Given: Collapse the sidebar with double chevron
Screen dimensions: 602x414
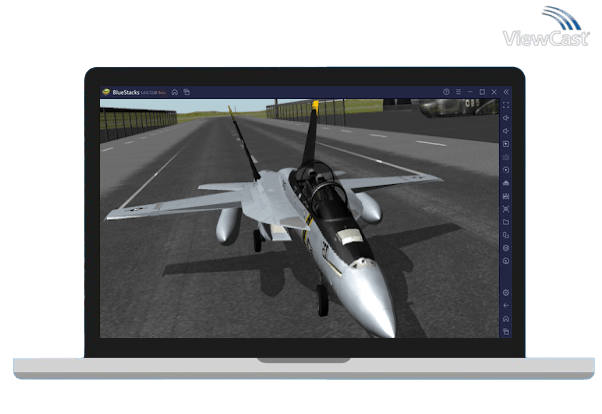Looking at the screenshot, I should pos(506,92).
